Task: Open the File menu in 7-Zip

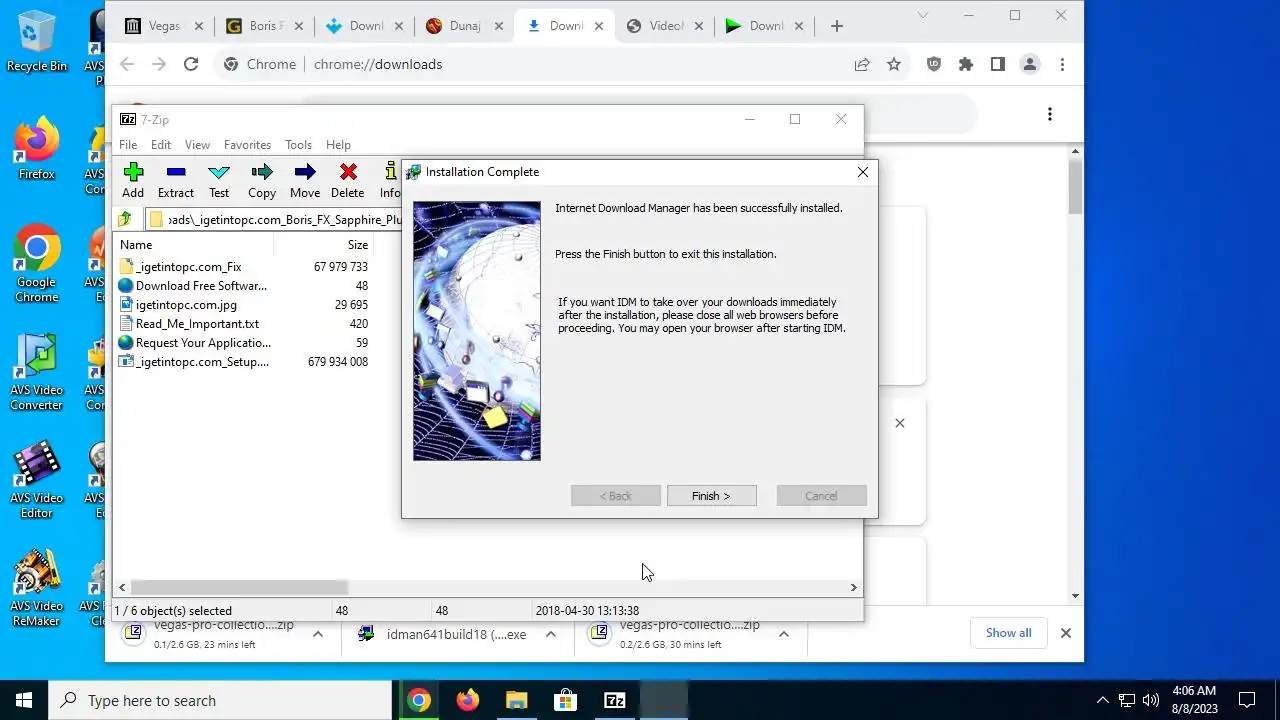Action: (128, 145)
